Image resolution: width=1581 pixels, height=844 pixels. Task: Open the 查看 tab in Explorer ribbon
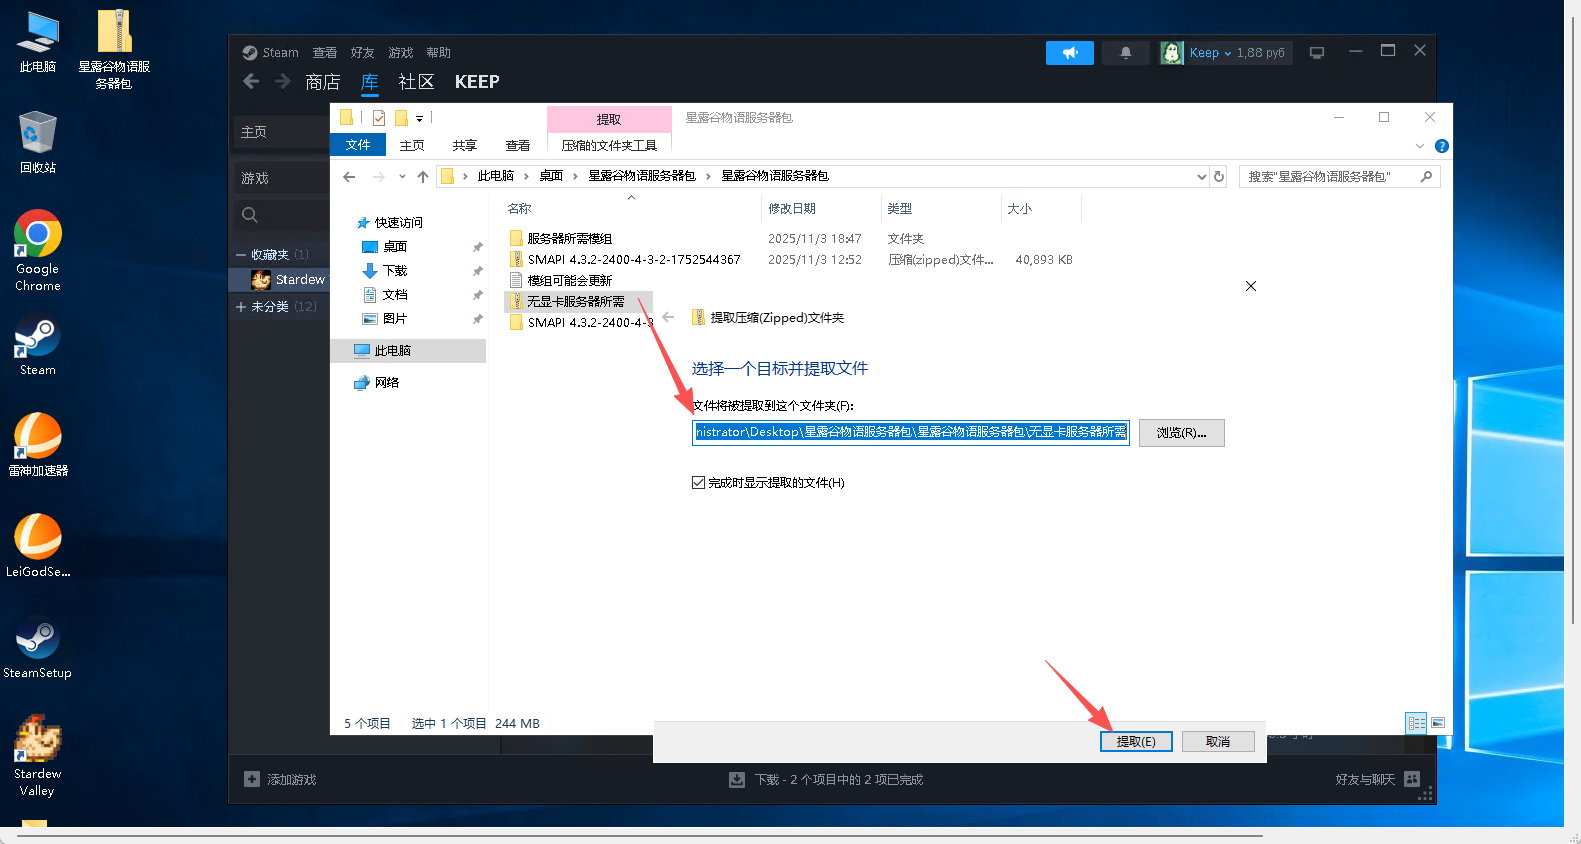tap(517, 146)
